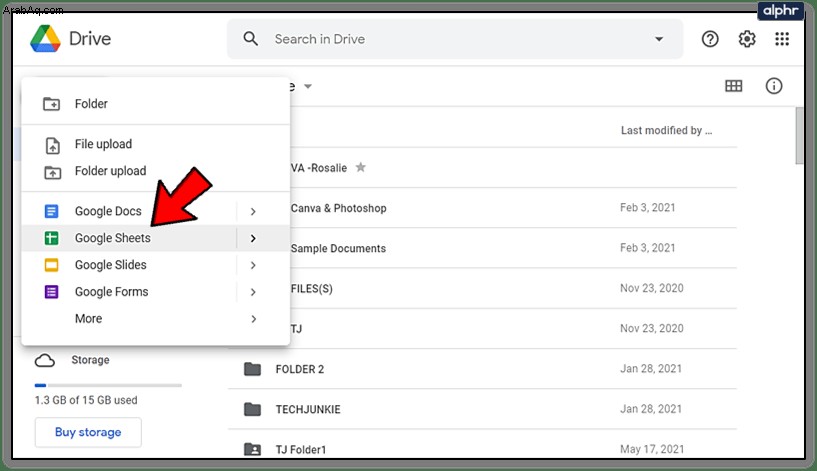Toggle the star next to VA -Rosalie
Viewport: 817px width, 471px height.
point(360,167)
